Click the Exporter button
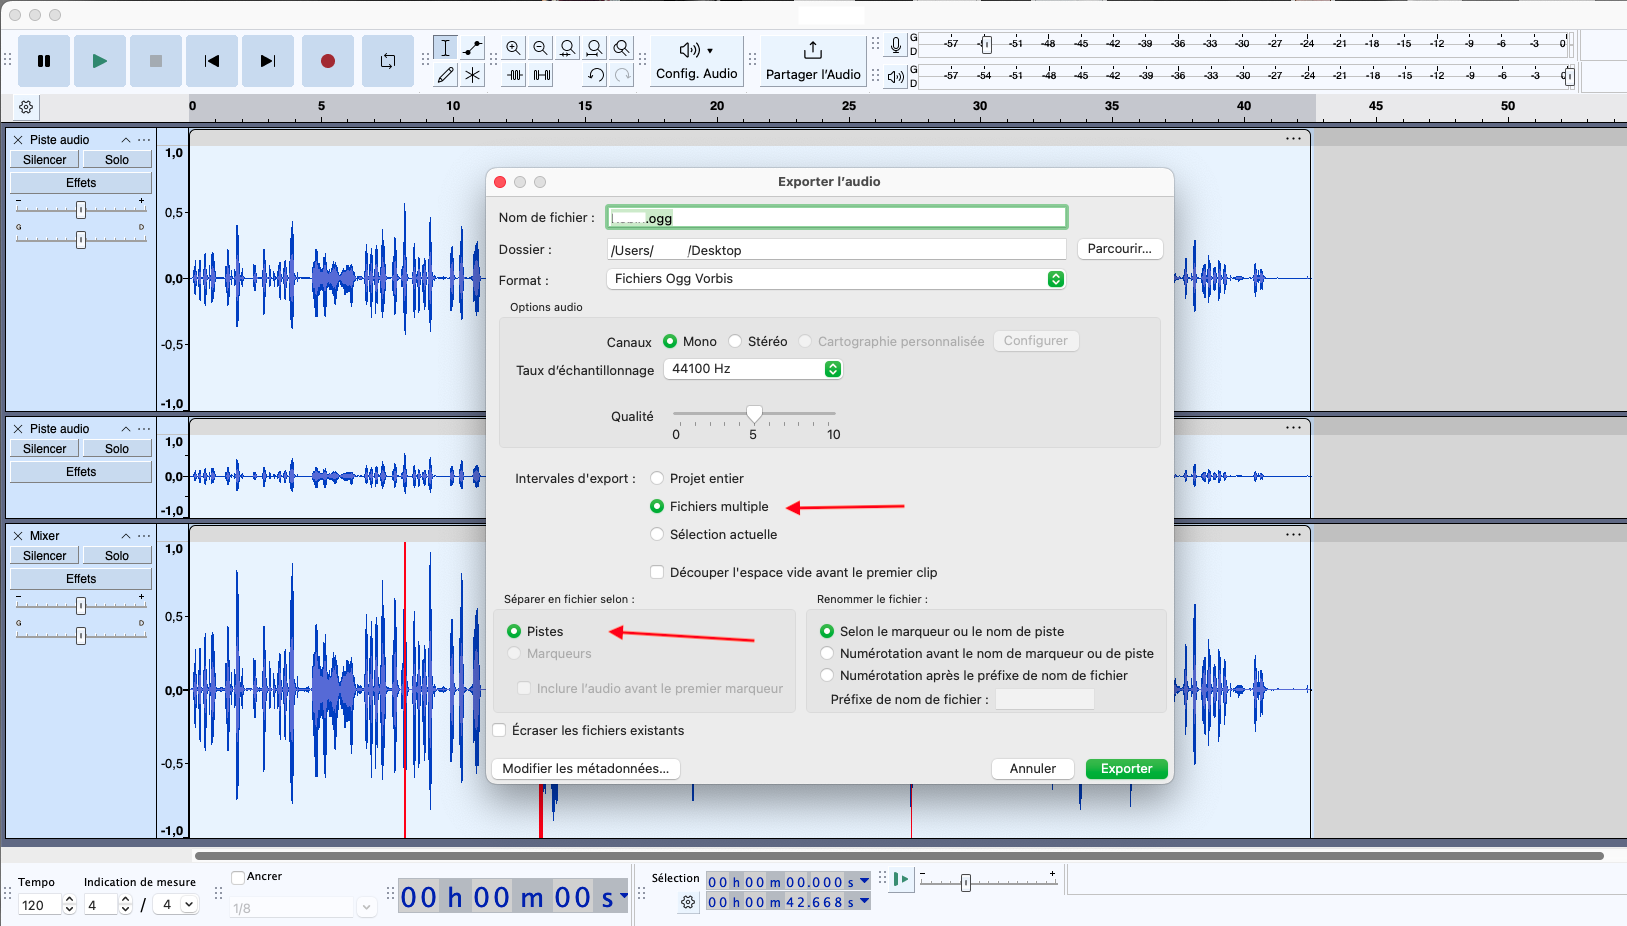The image size is (1627, 926). 1126,769
